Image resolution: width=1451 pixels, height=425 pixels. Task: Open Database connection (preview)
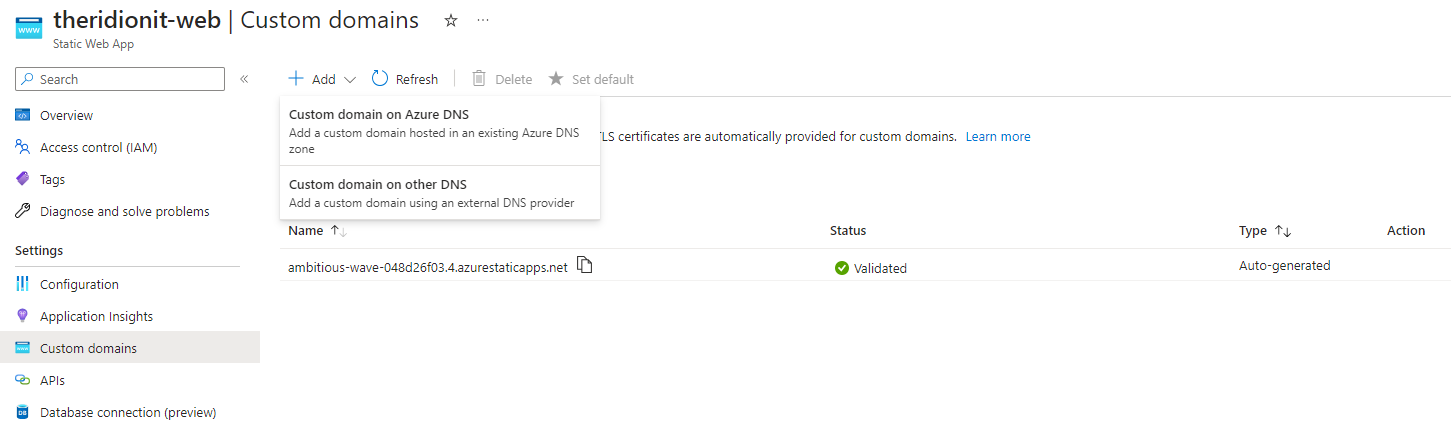click(x=130, y=412)
